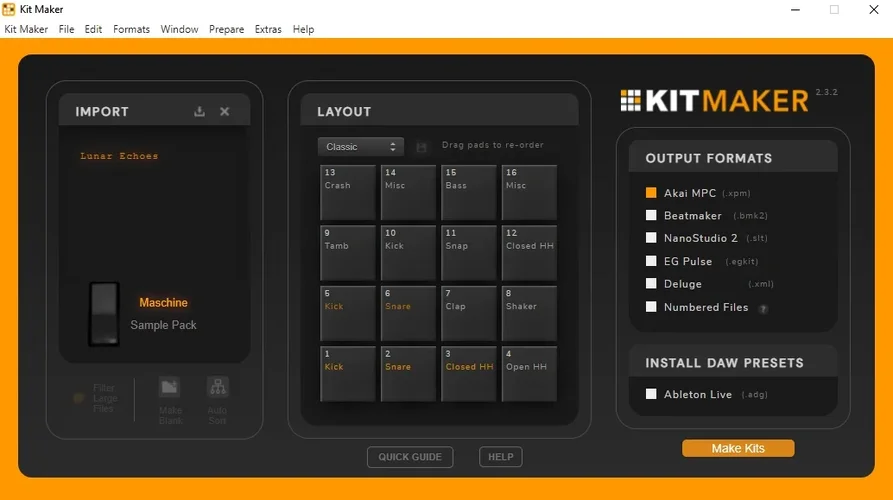Select pad 16 Misc
Image resolution: width=893 pixels, height=500 pixels.
pos(529,192)
